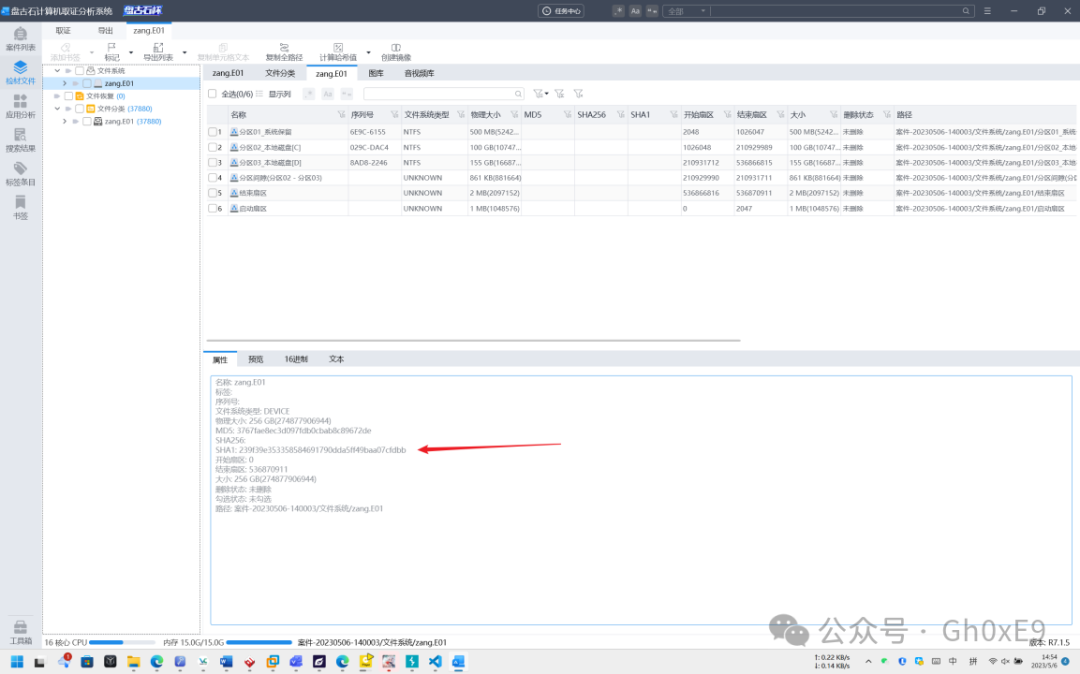Check the 全选(0/6) checkbox
Image resolution: width=1080 pixels, height=674 pixels.
212,94
